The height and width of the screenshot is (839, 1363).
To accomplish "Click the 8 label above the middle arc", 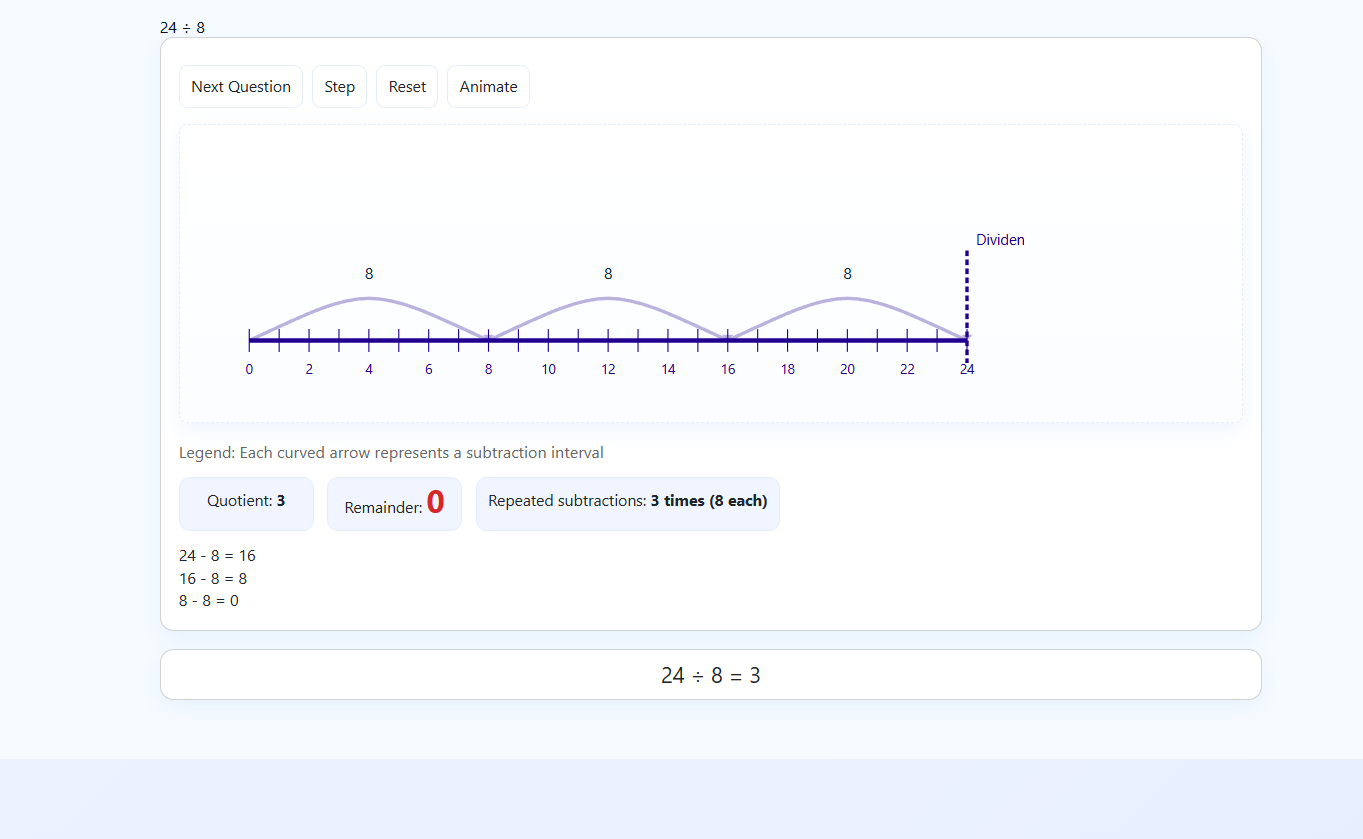I will [608, 274].
